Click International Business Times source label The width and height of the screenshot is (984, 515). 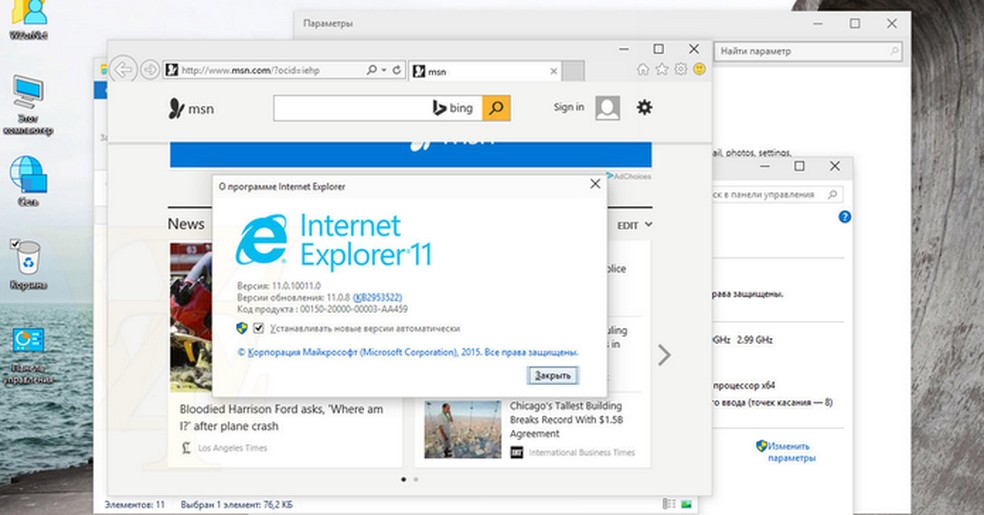pos(582,452)
